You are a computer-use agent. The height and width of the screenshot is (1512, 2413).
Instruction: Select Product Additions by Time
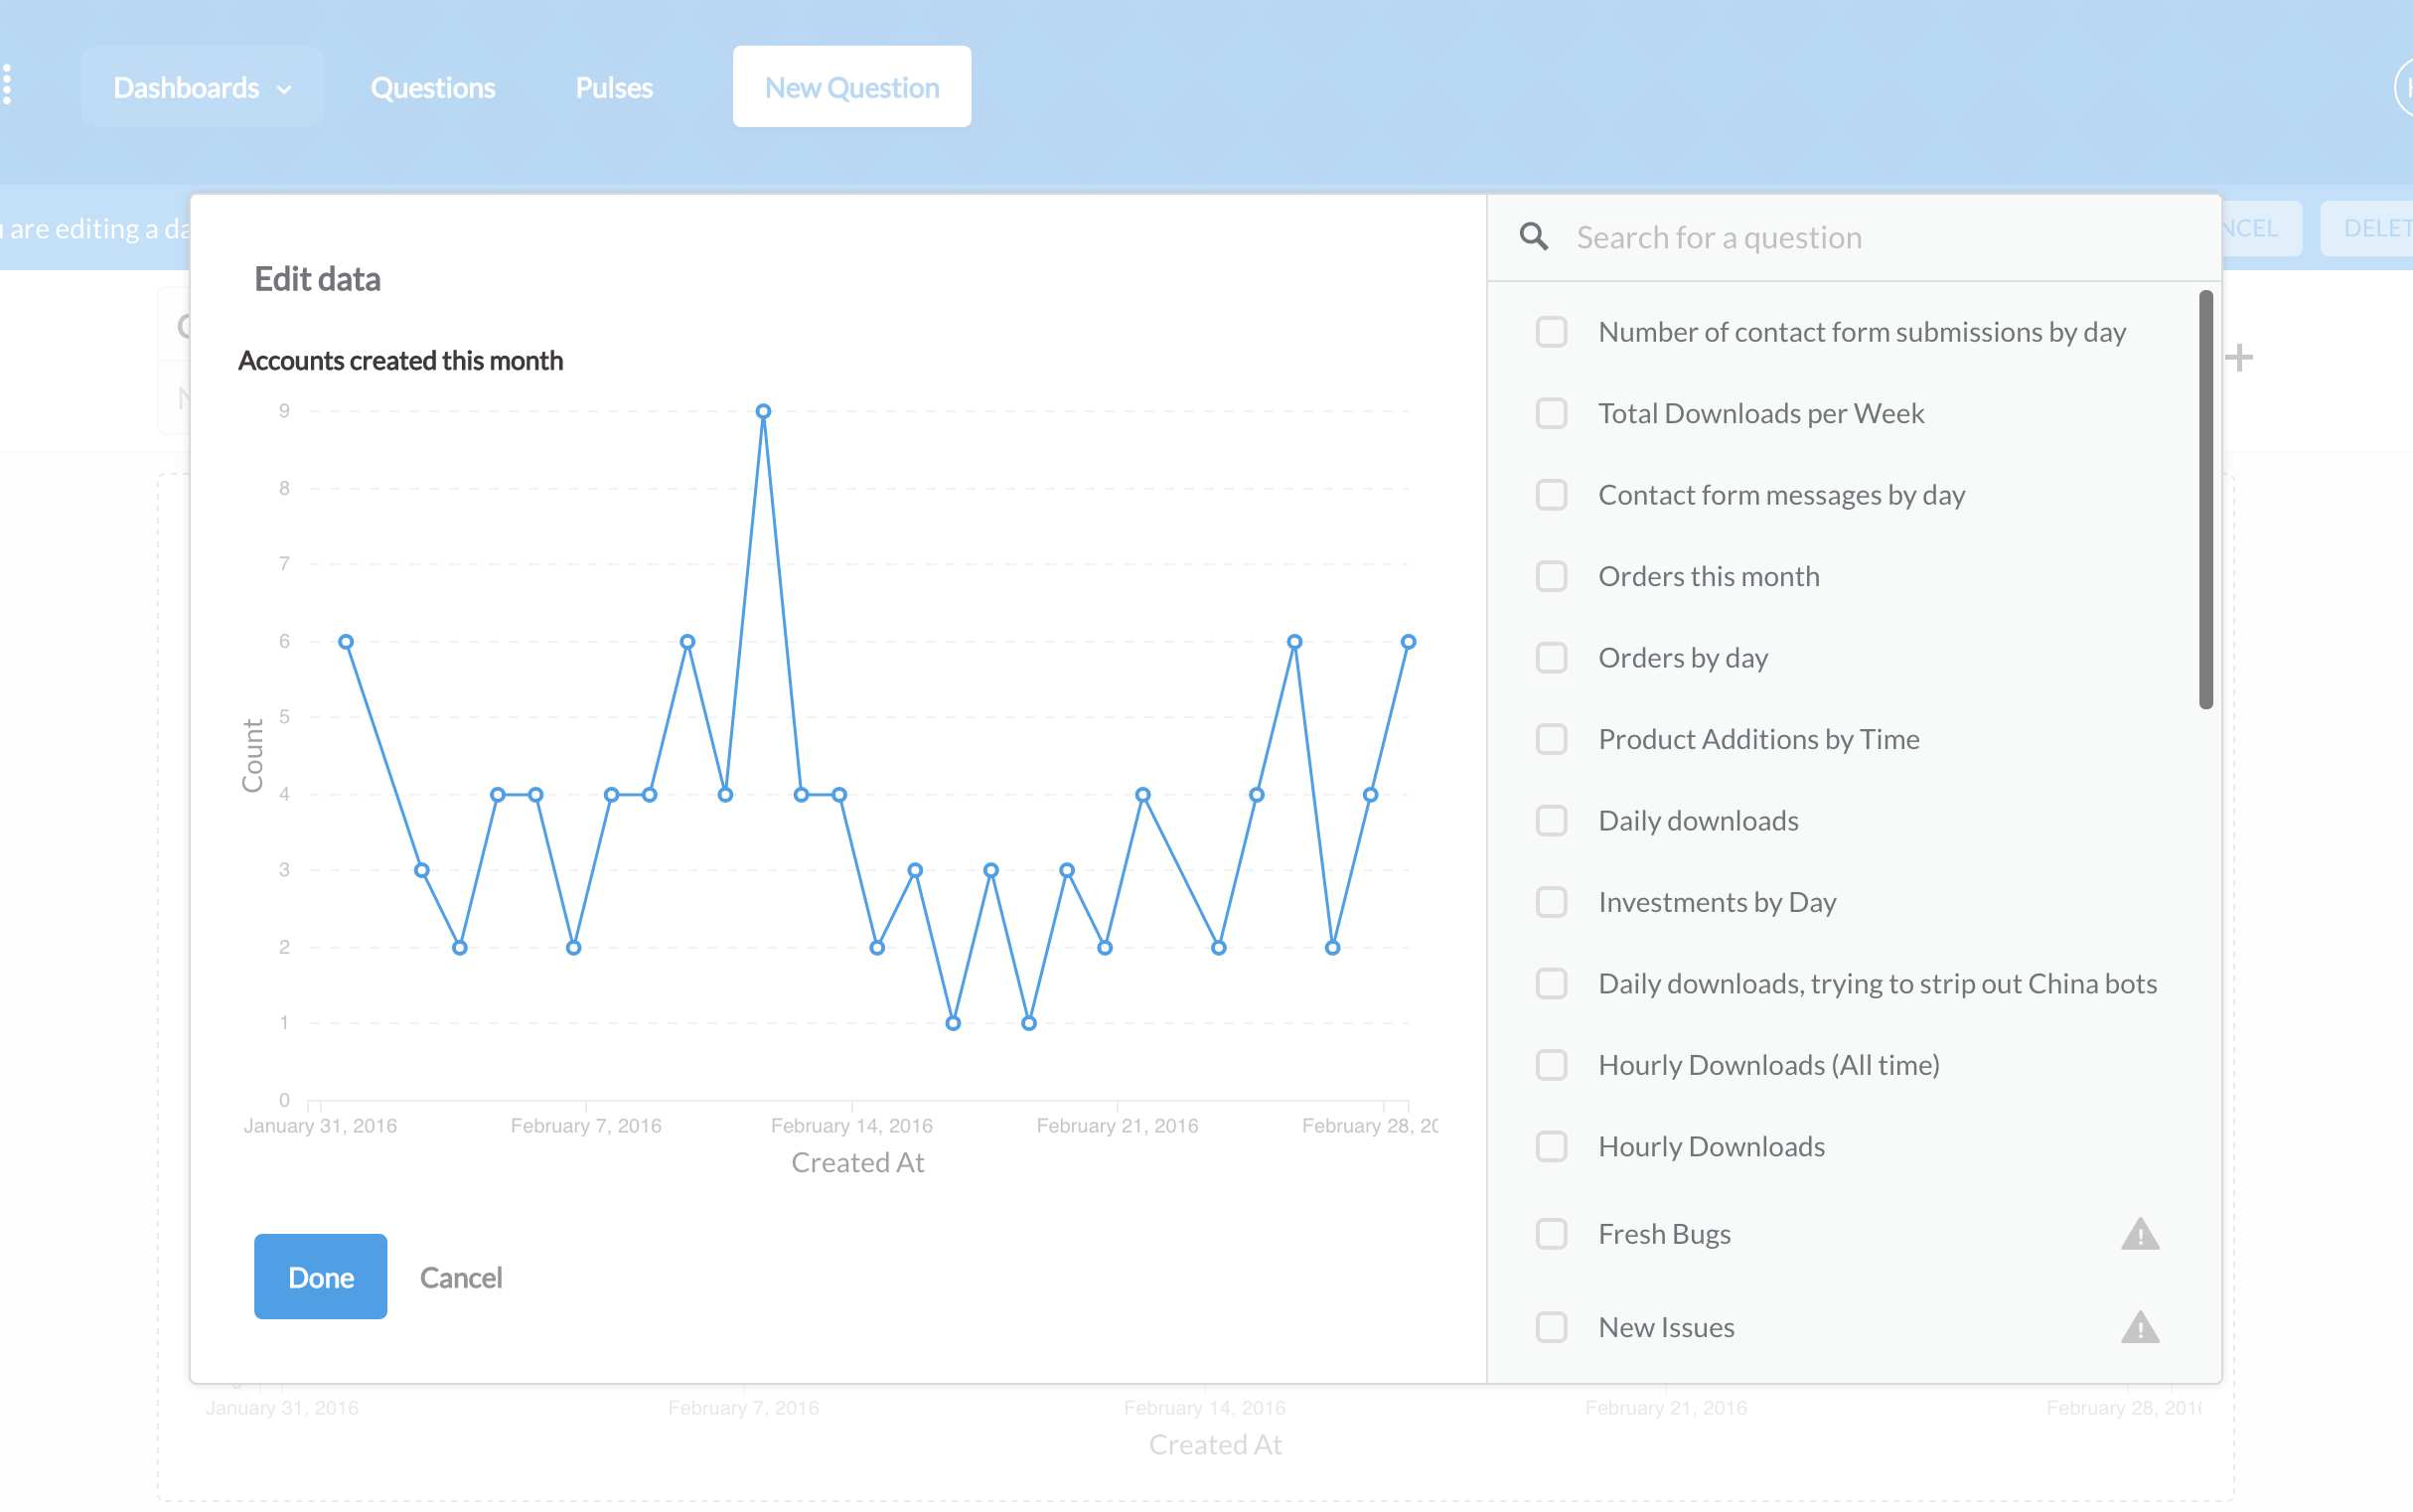[x=1551, y=739]
